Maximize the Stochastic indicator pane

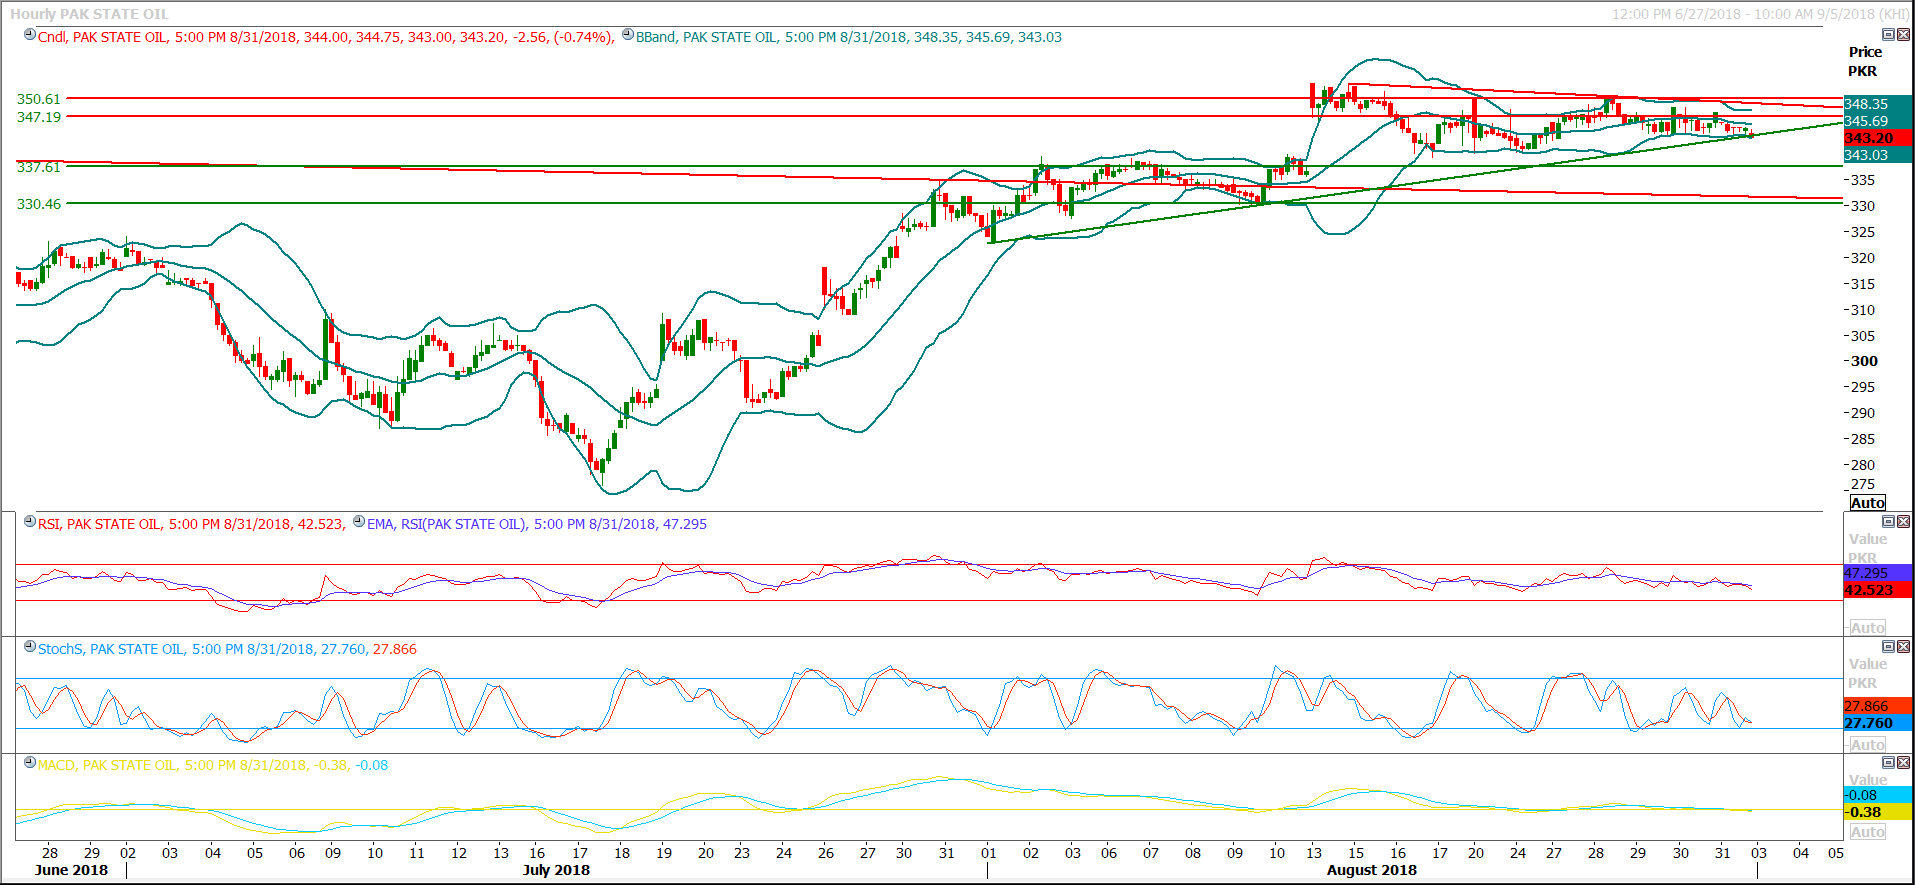point(1889,647)
